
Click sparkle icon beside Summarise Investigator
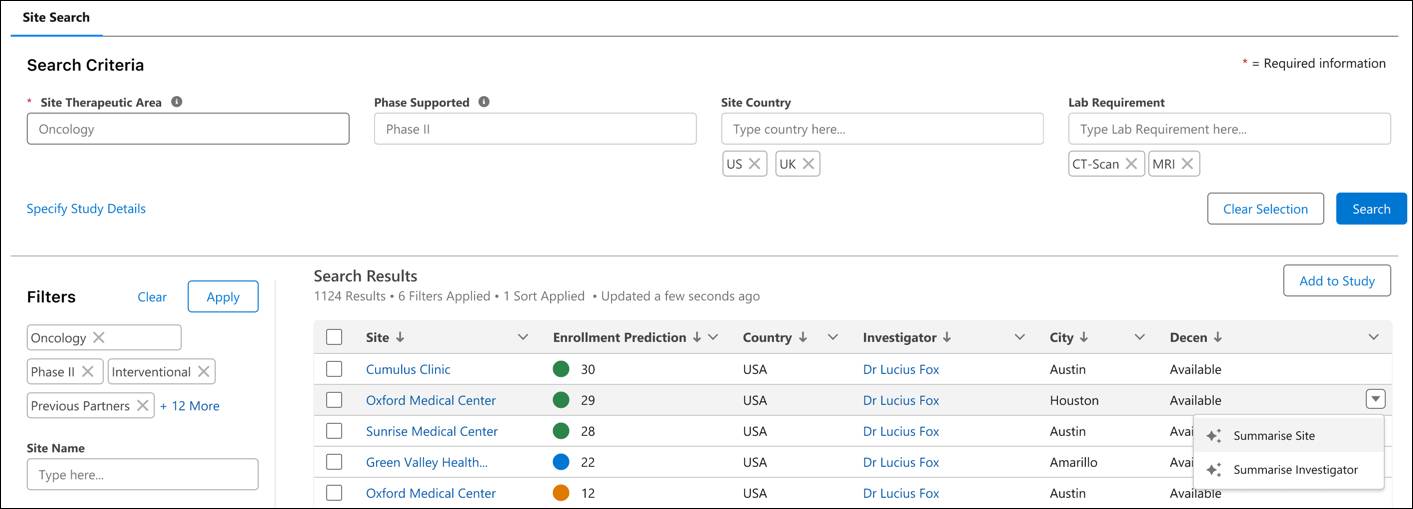[1214, 470]
